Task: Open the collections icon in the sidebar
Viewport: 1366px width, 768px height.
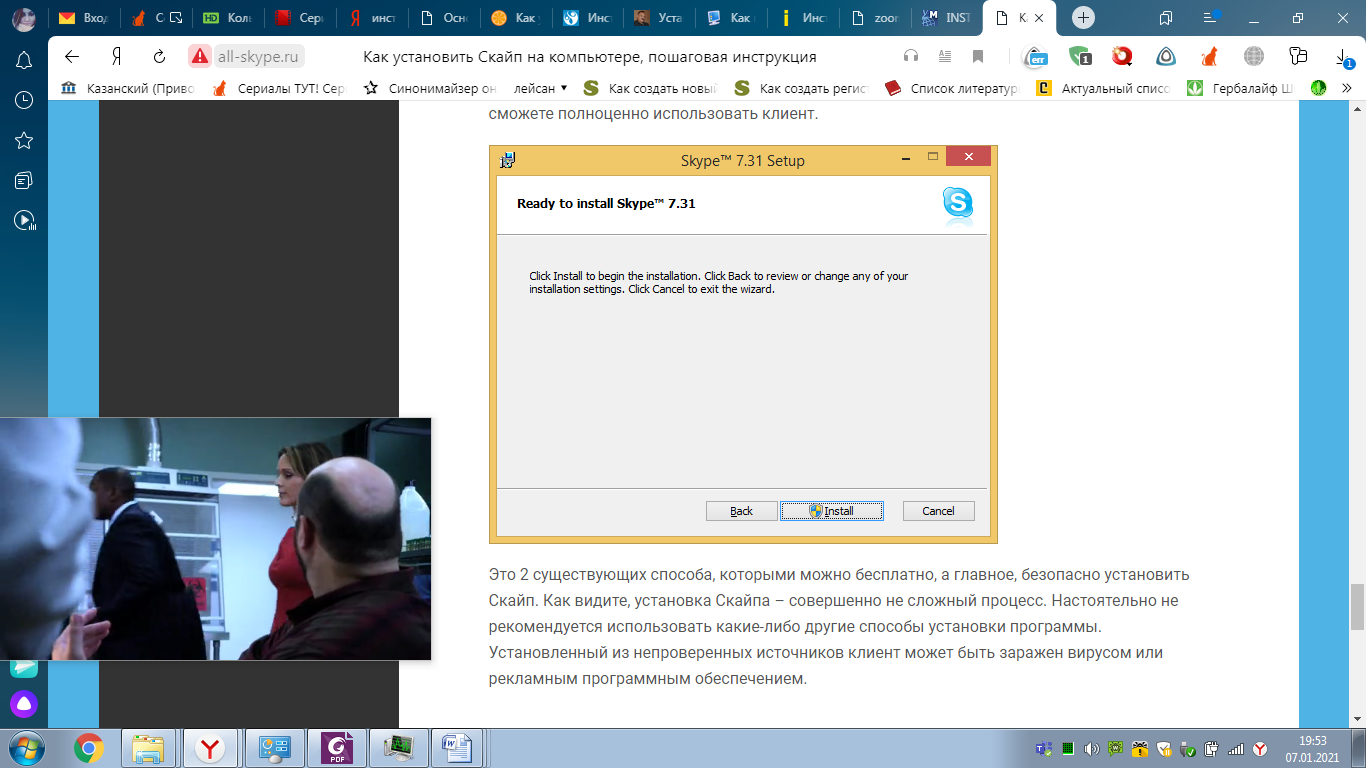Action: [24, 180]
